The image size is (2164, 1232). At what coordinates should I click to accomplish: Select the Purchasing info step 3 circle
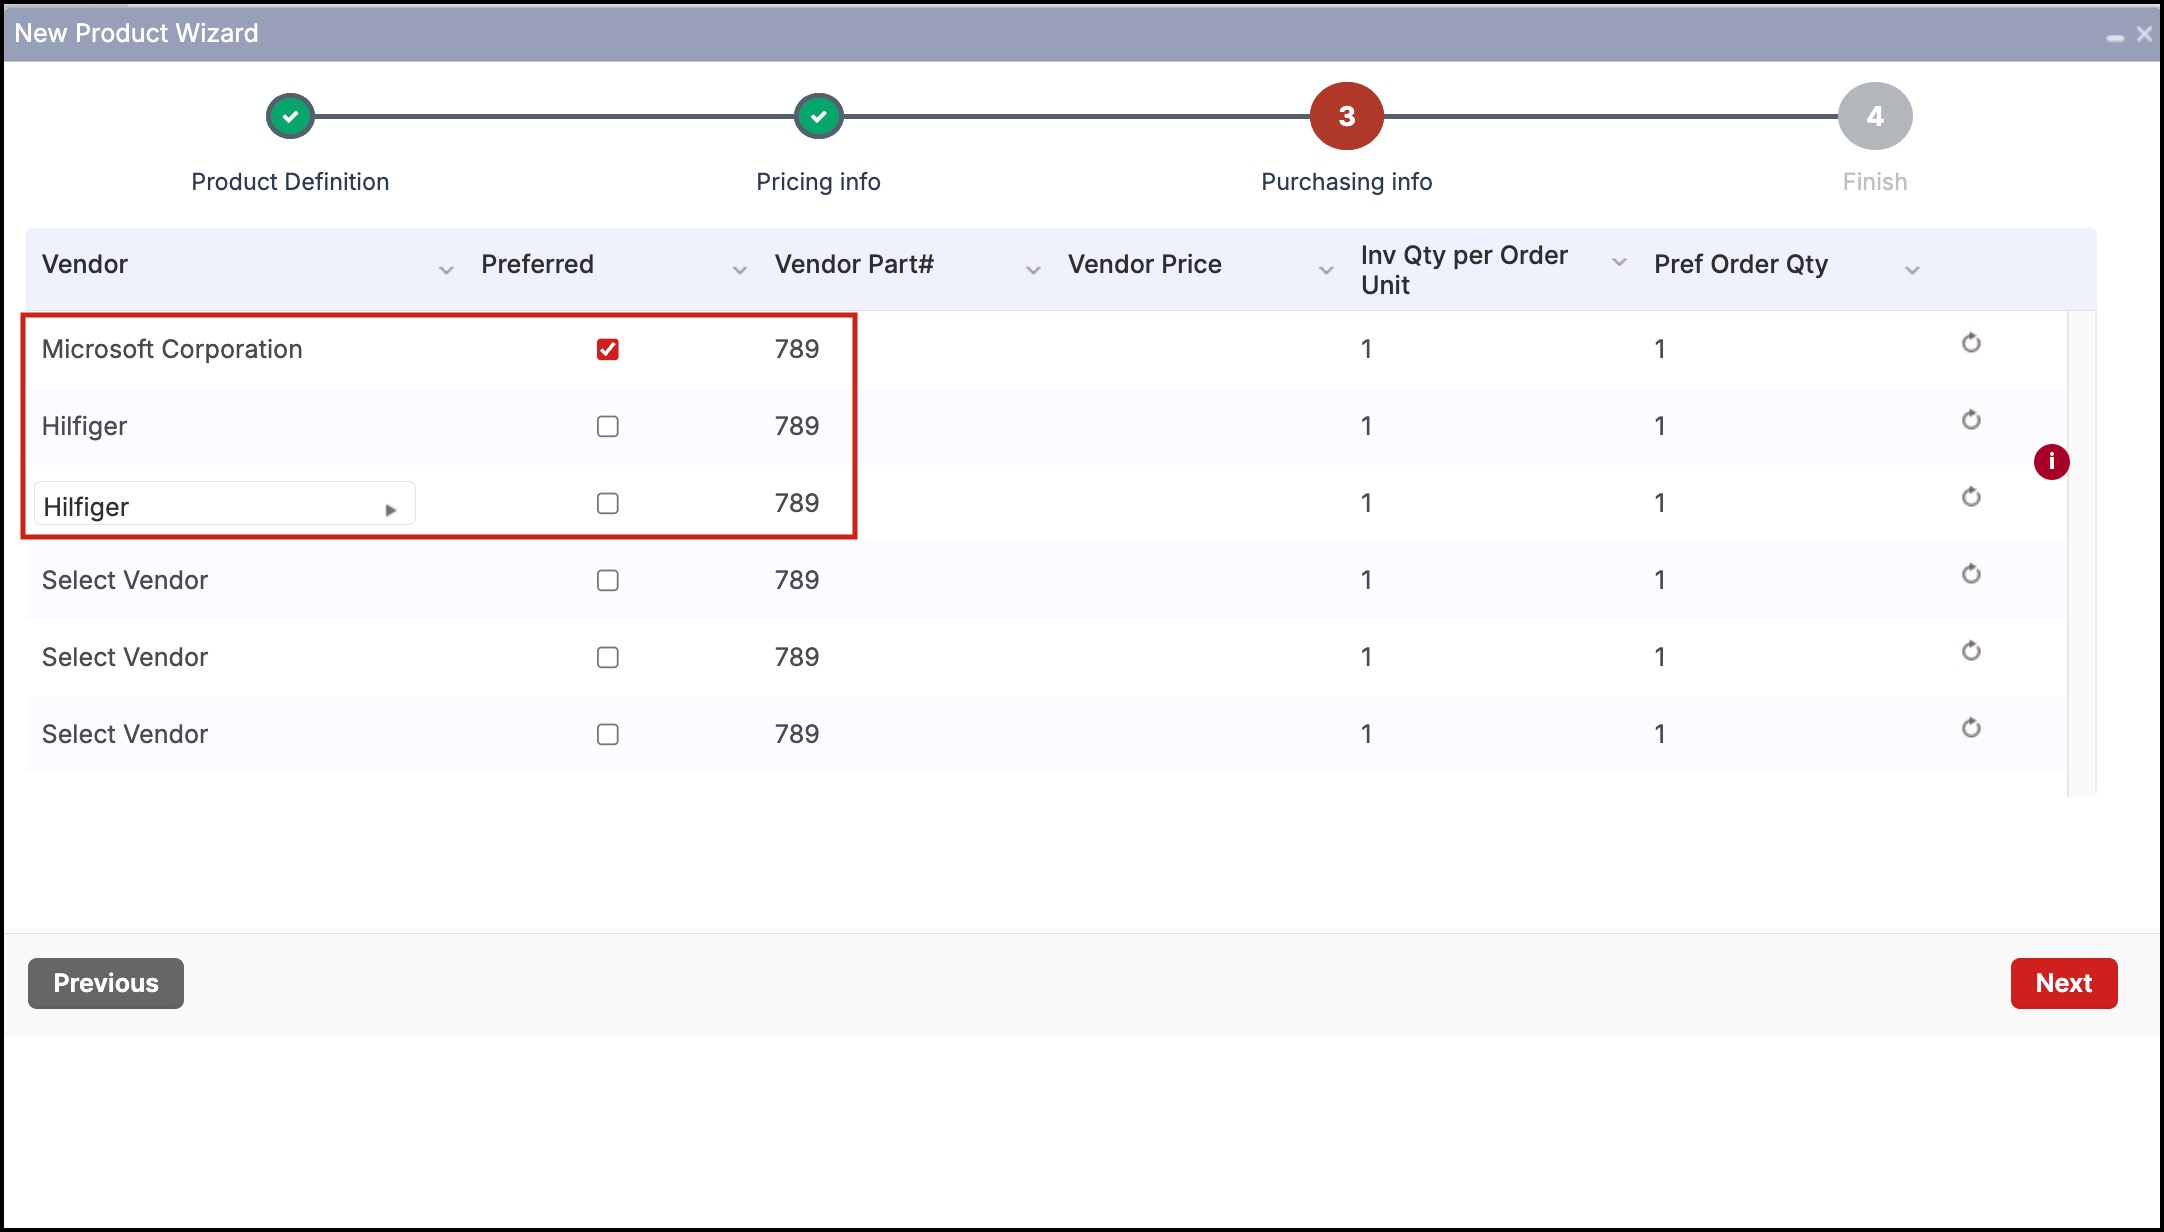(1346, 116)
